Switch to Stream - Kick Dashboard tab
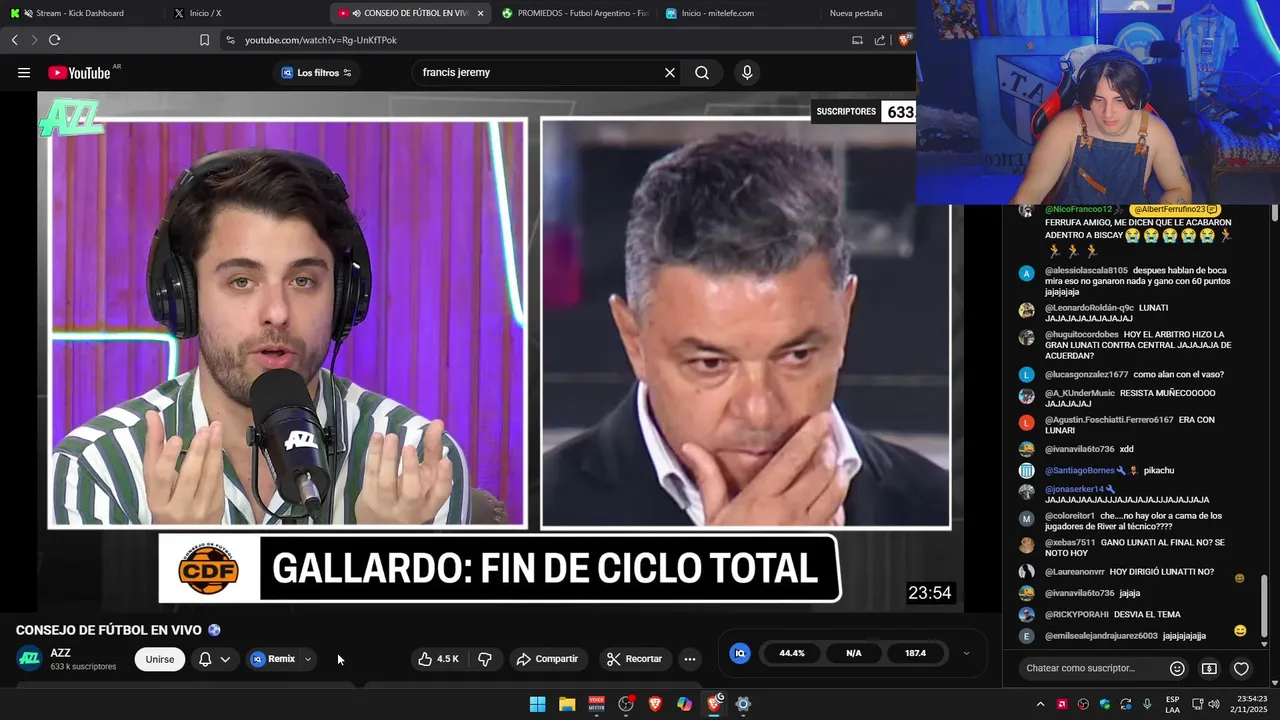1280x720 pixels. tap(78, 13)
